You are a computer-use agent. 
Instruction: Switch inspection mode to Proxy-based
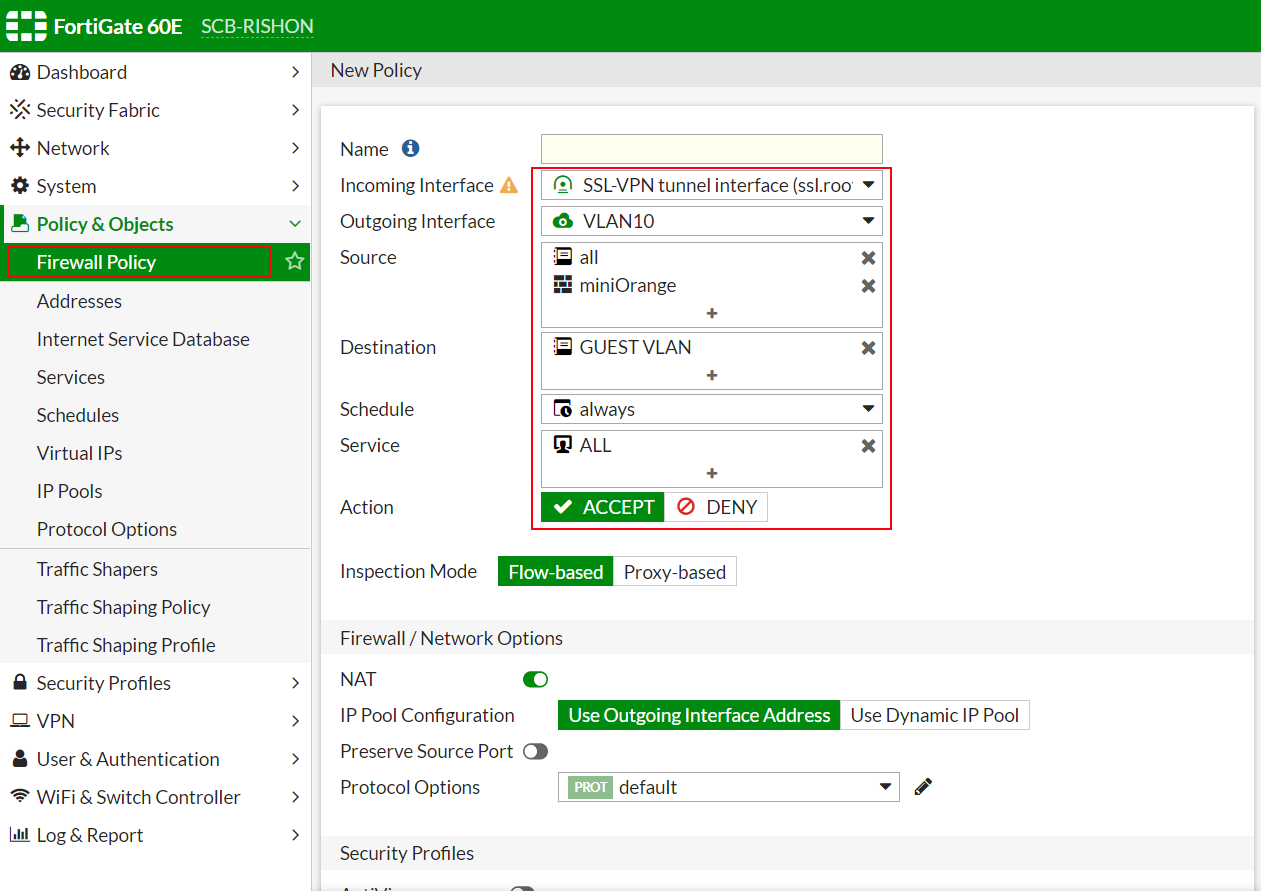pyautogui.click(x=675, y=571)
